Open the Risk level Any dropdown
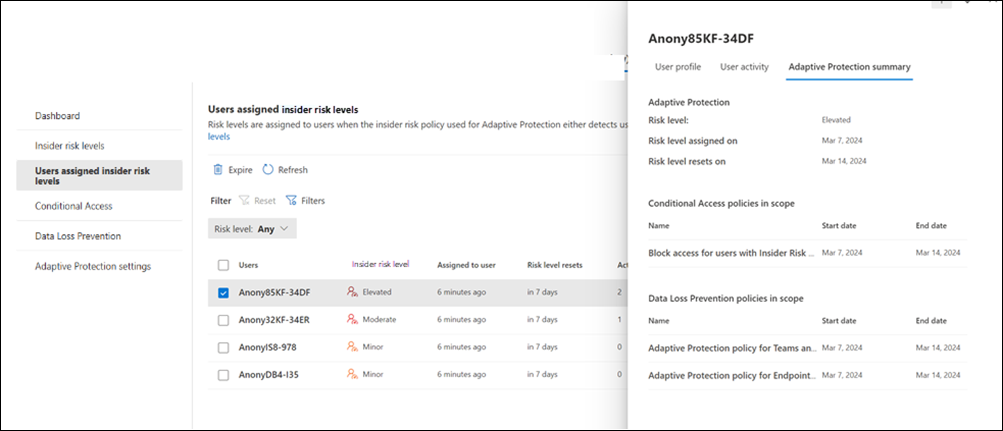Screen dimensions: 1003x431 pos(255,229)
